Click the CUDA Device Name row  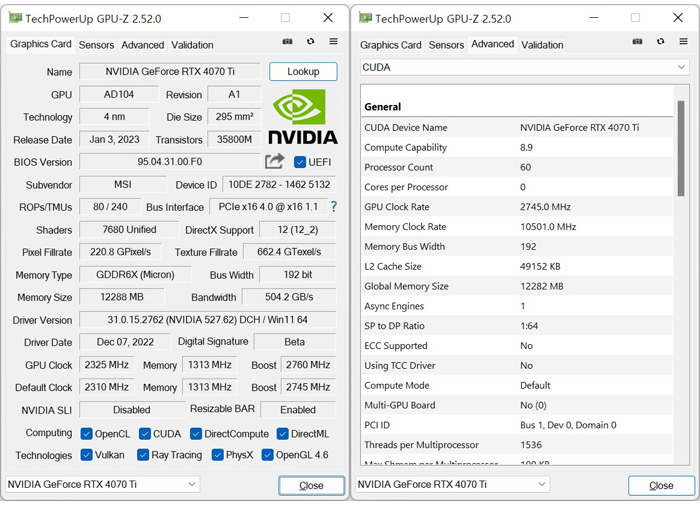[x=517, y=127]
